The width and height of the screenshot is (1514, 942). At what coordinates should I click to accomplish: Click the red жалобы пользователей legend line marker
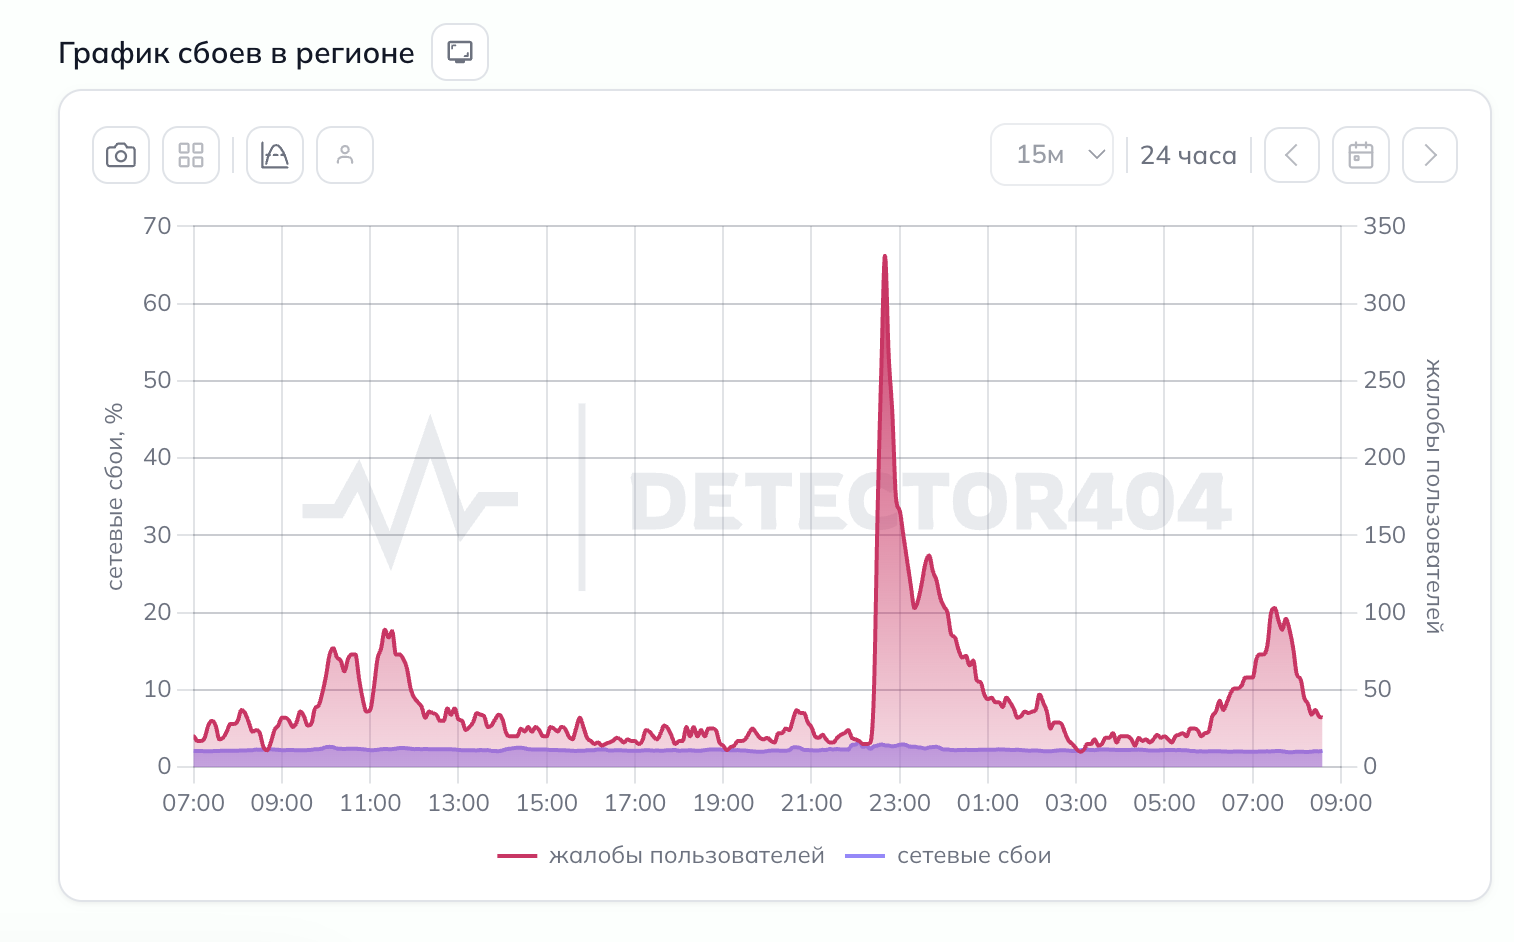pos(518,856)
